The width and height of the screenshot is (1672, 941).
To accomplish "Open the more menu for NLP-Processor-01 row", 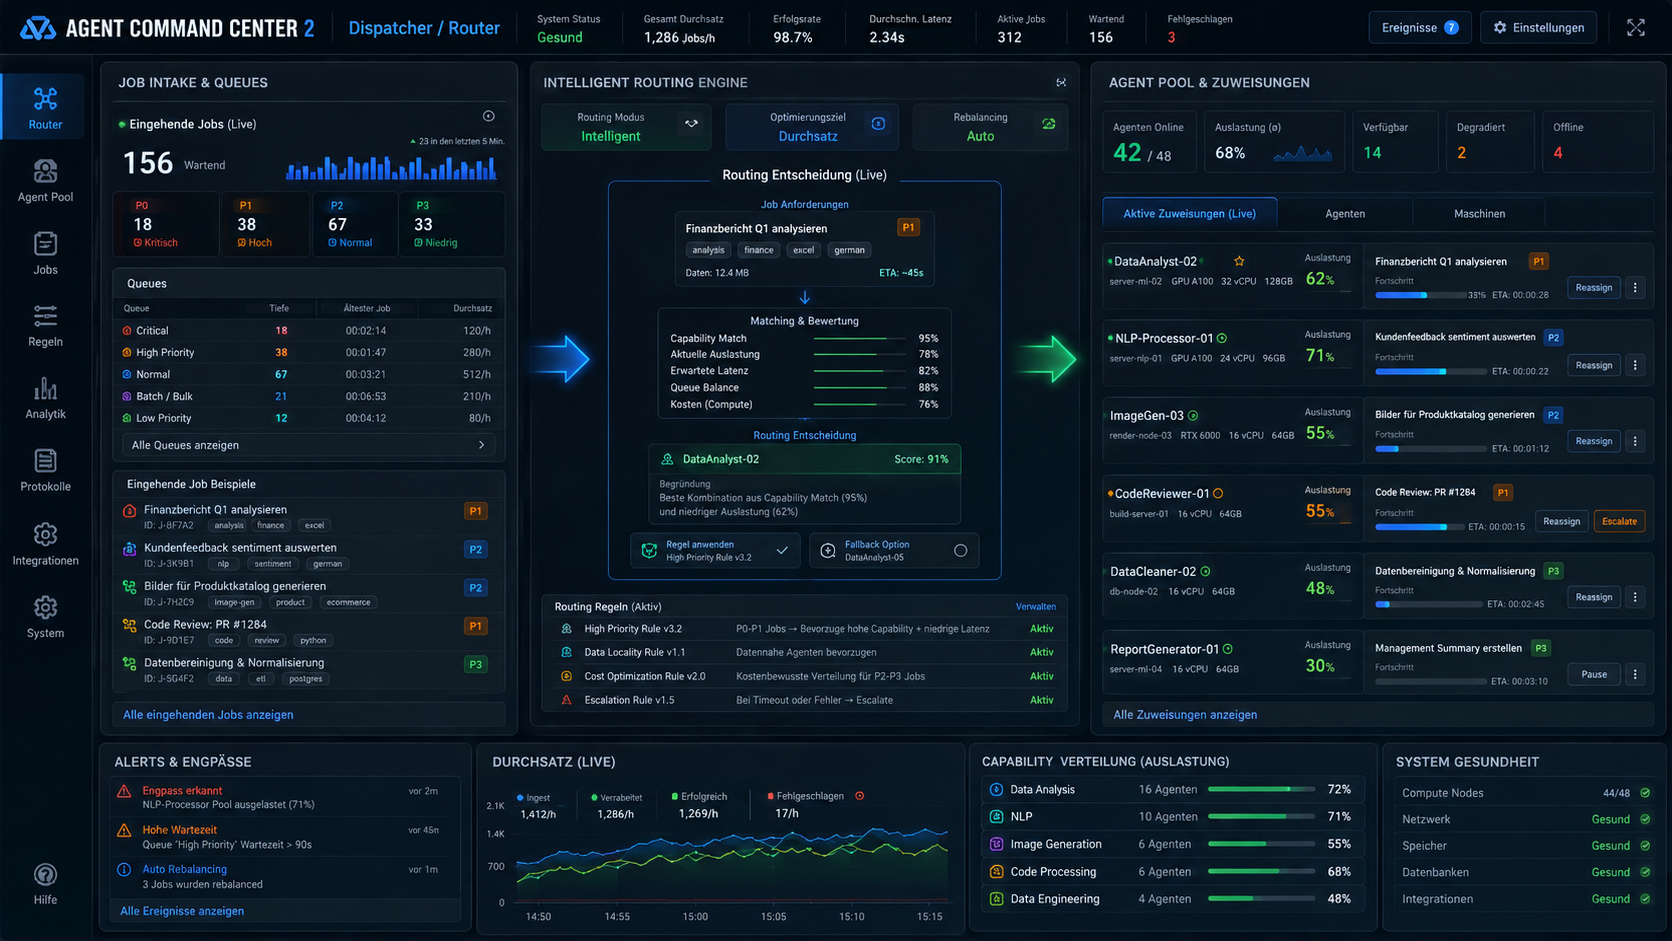I will pyautogui.click(x=1635, y=365).
